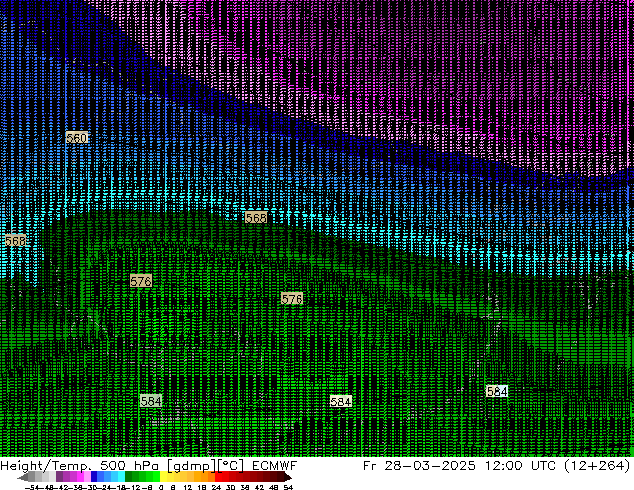Click the dark maroon right arrow end of the color bar

(x=288, y=477)
